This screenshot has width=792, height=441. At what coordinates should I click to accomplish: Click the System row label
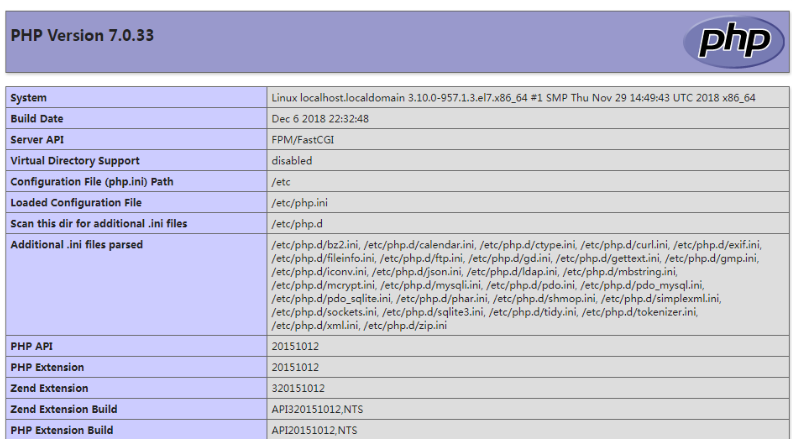(x=29, y=98)
